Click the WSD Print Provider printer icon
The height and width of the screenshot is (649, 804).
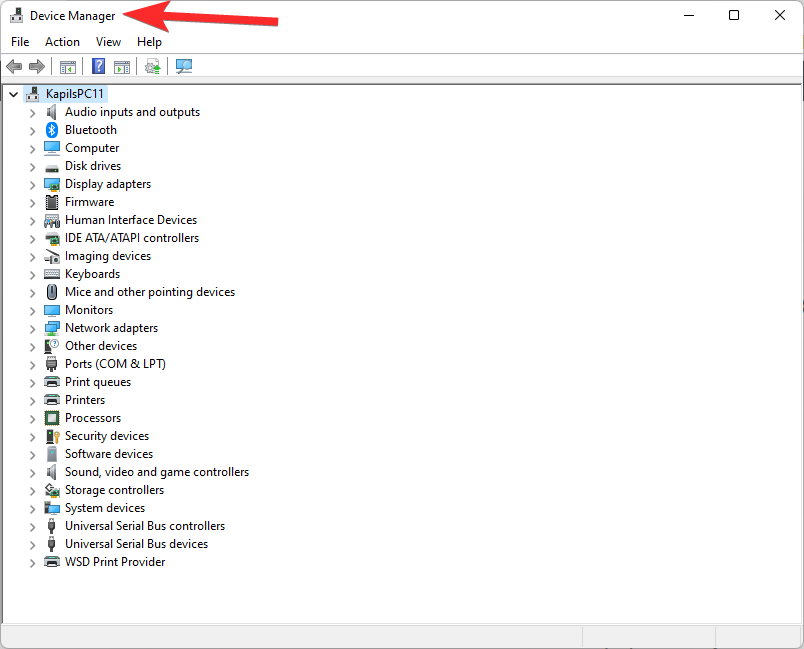coord(52,562)
